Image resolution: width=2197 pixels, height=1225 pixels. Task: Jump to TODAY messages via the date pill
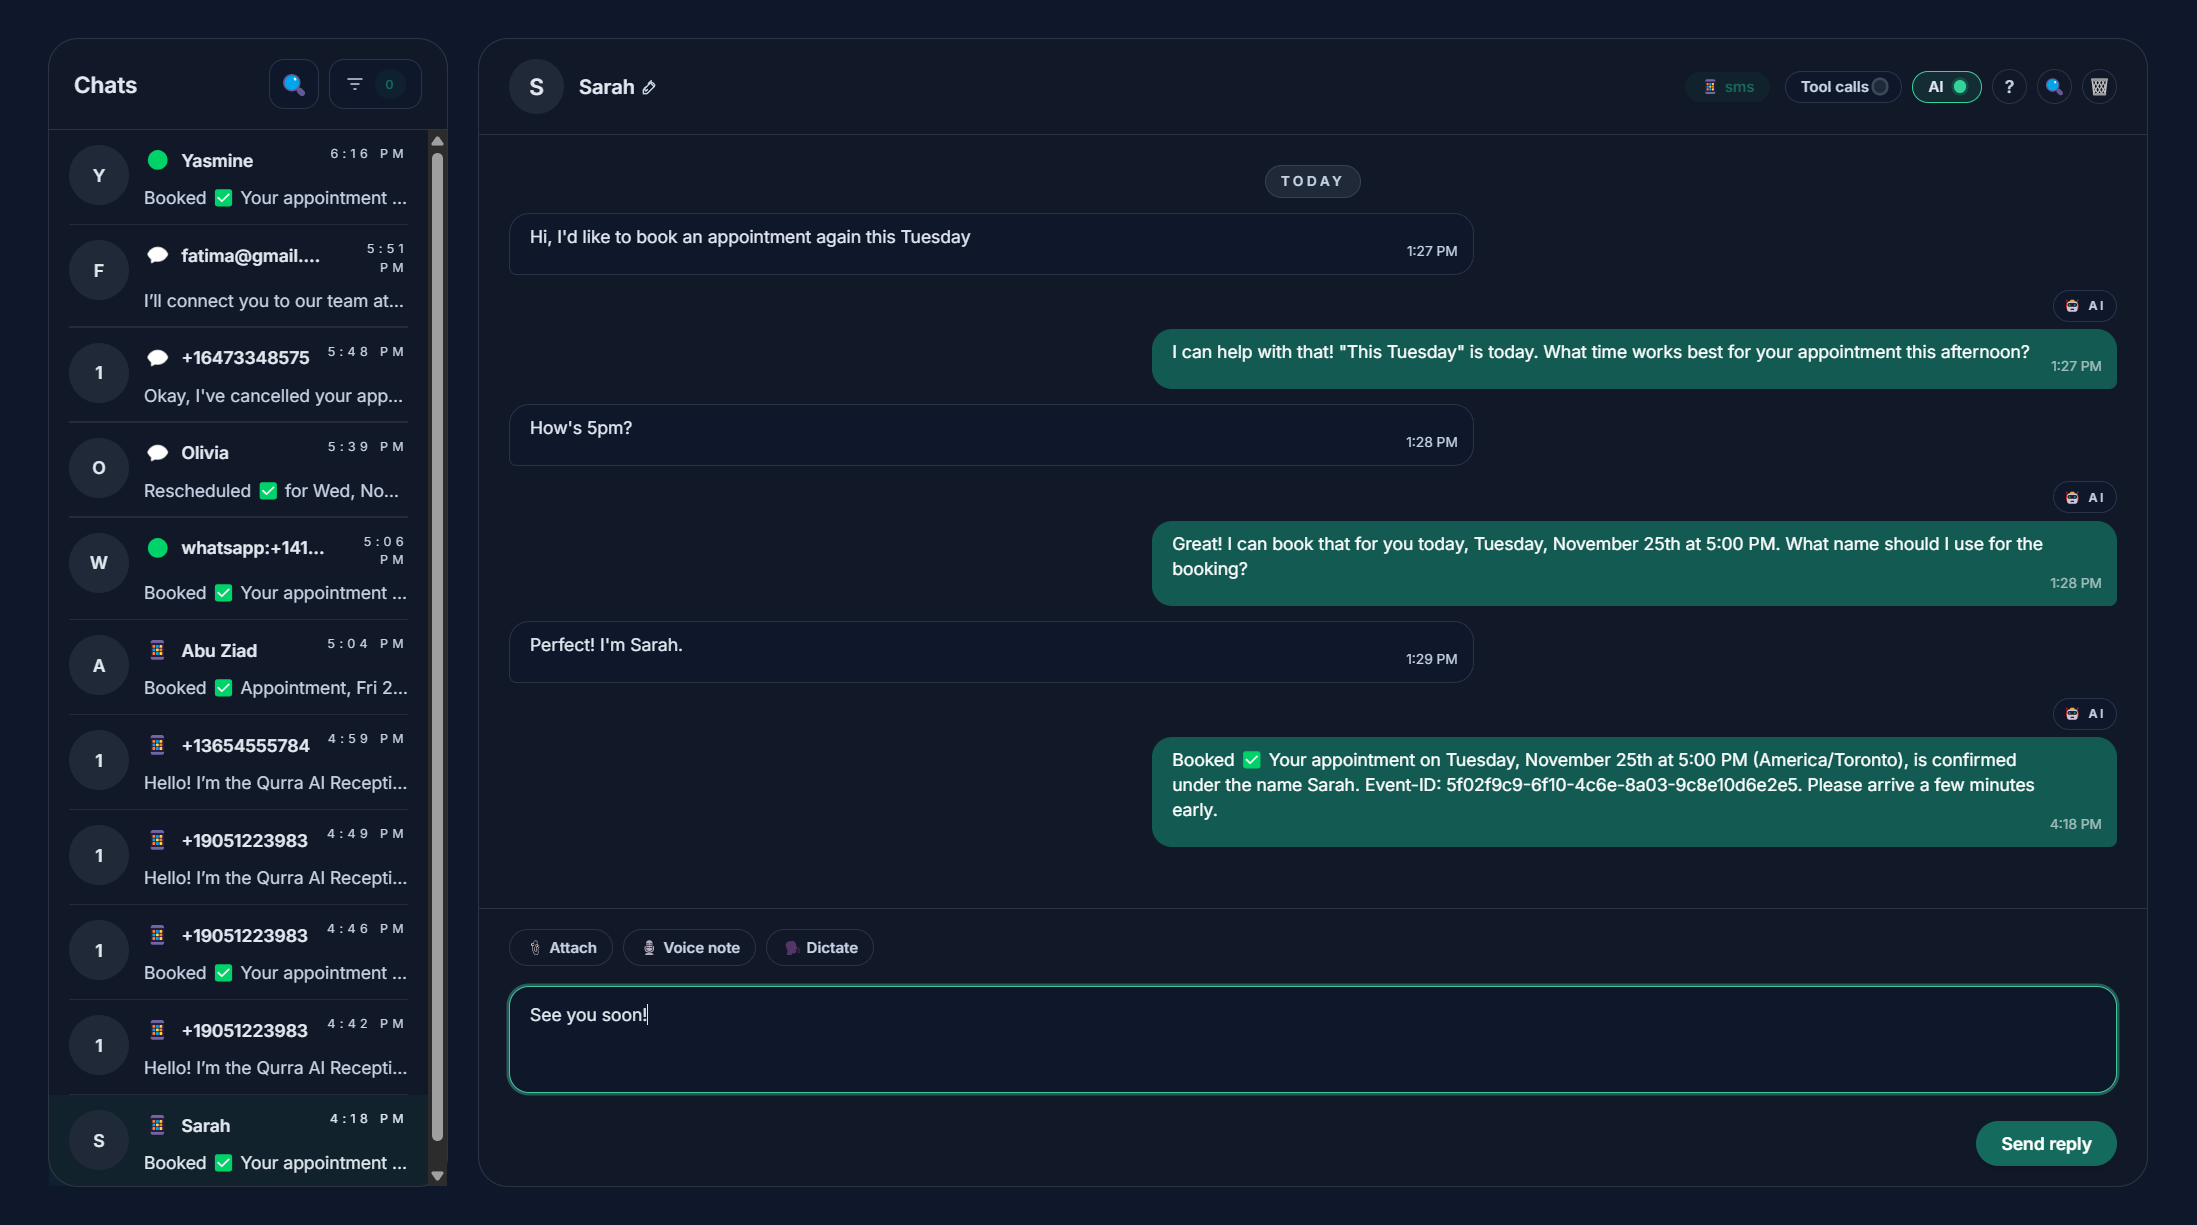pyautogui.click(x=1312, y=181)
